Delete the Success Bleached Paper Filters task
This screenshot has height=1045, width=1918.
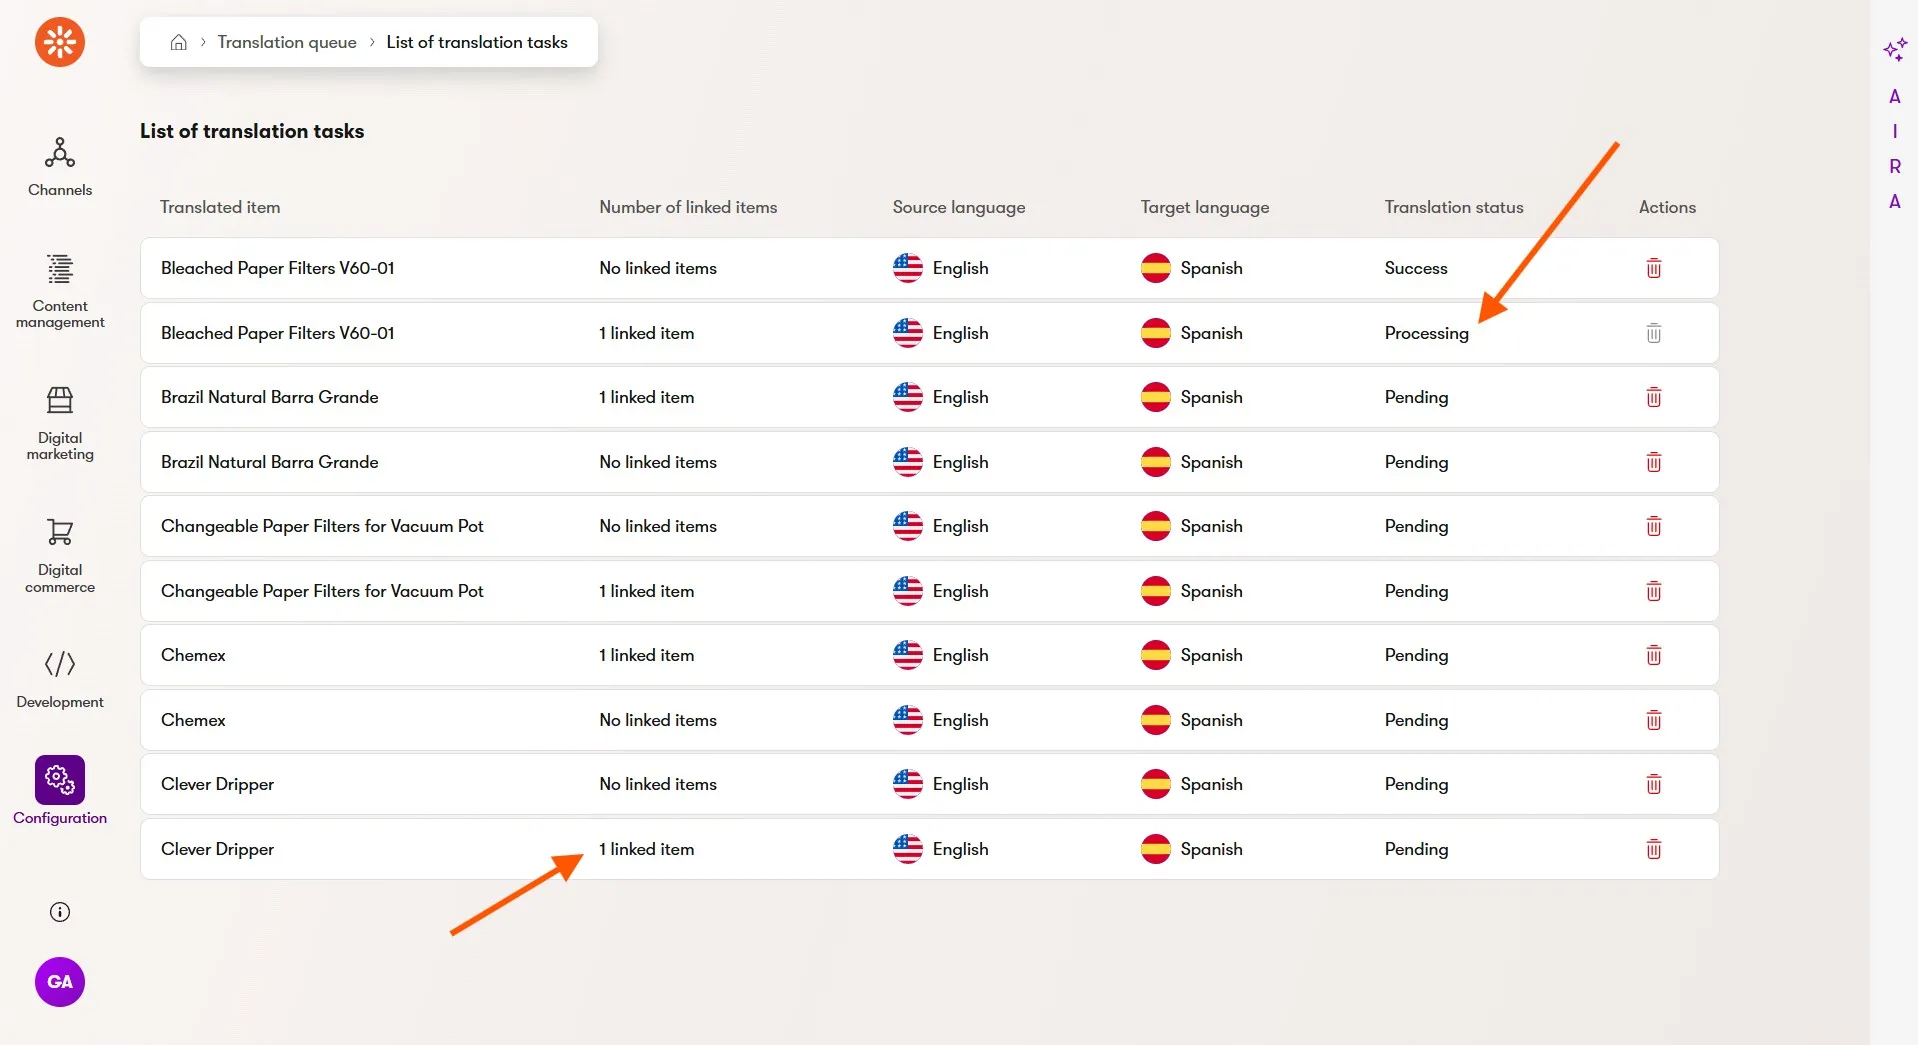[1654, 268]
